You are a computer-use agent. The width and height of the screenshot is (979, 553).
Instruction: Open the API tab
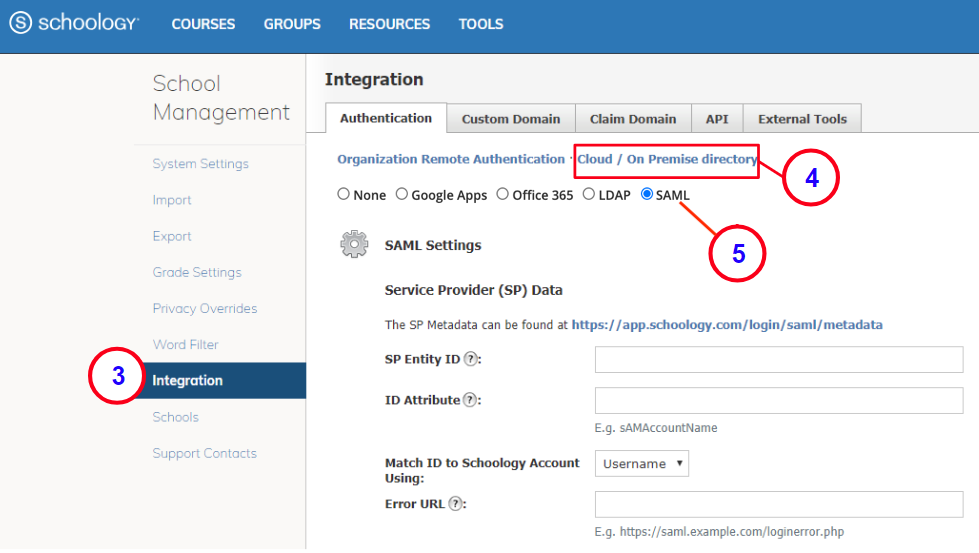pos(717,119)
